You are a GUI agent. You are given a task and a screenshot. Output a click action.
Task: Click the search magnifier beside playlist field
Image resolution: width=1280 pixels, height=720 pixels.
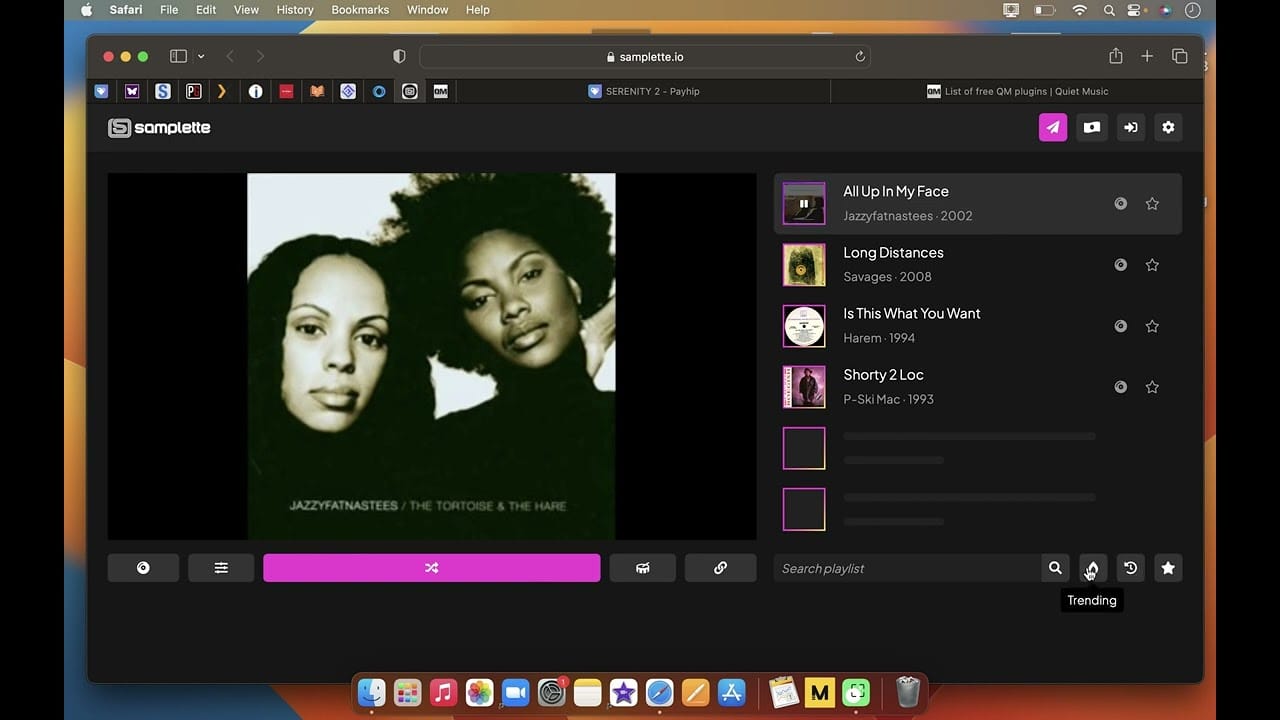1055,568
